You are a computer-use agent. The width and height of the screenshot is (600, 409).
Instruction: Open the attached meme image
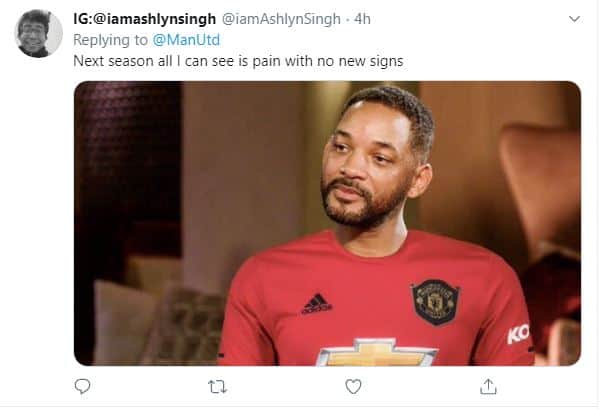tap(327, 222)
